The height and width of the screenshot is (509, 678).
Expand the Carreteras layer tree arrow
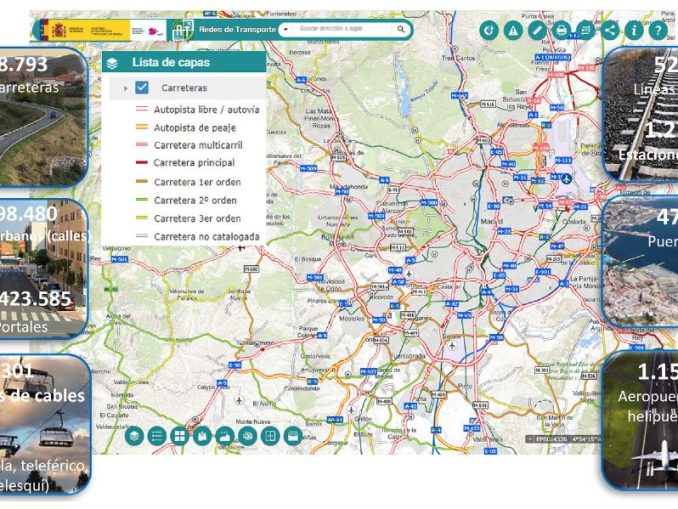[x=125, y=88]
